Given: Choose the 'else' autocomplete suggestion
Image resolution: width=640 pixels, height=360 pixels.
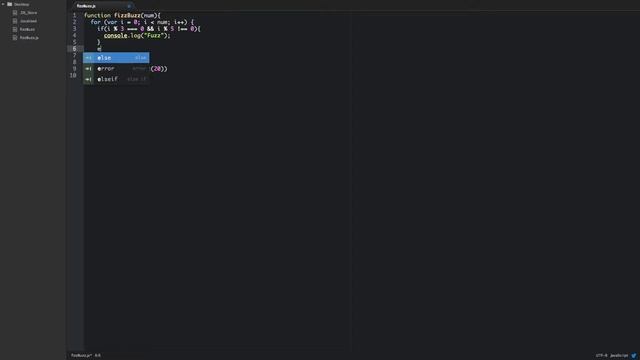Looking at the screenshot, I should point(116,58).
